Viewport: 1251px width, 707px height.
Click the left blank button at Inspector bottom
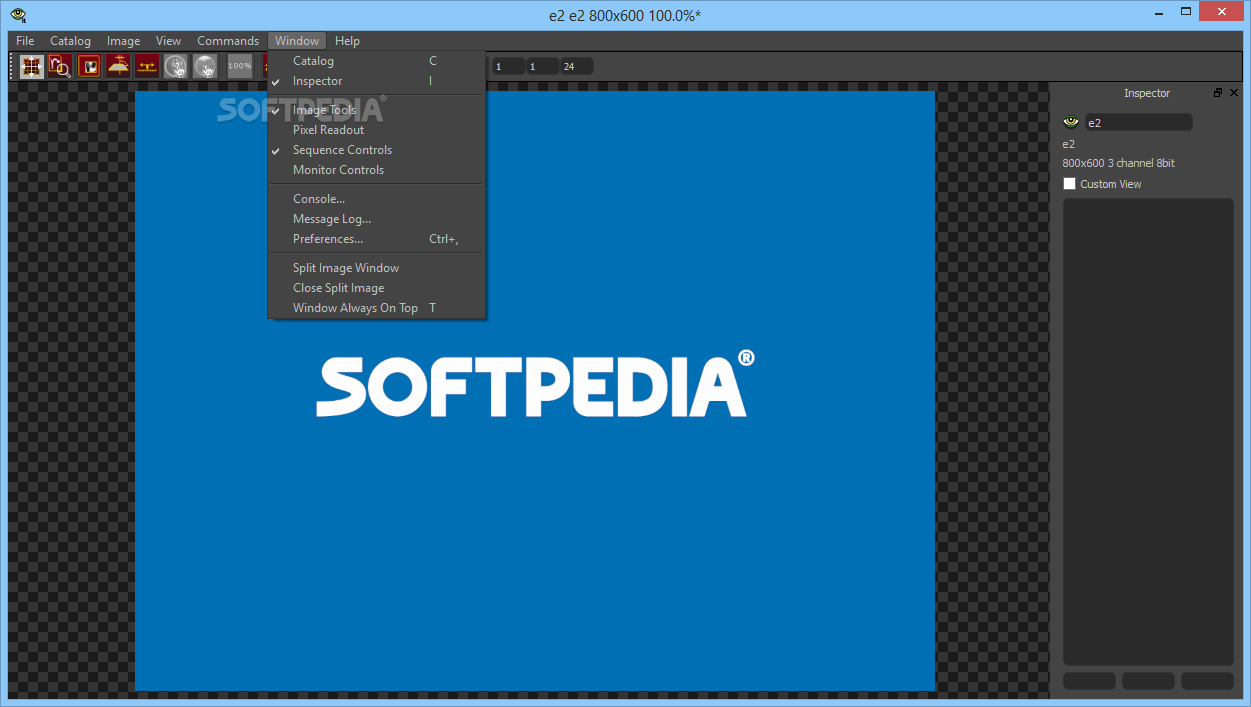(1089, 681)
